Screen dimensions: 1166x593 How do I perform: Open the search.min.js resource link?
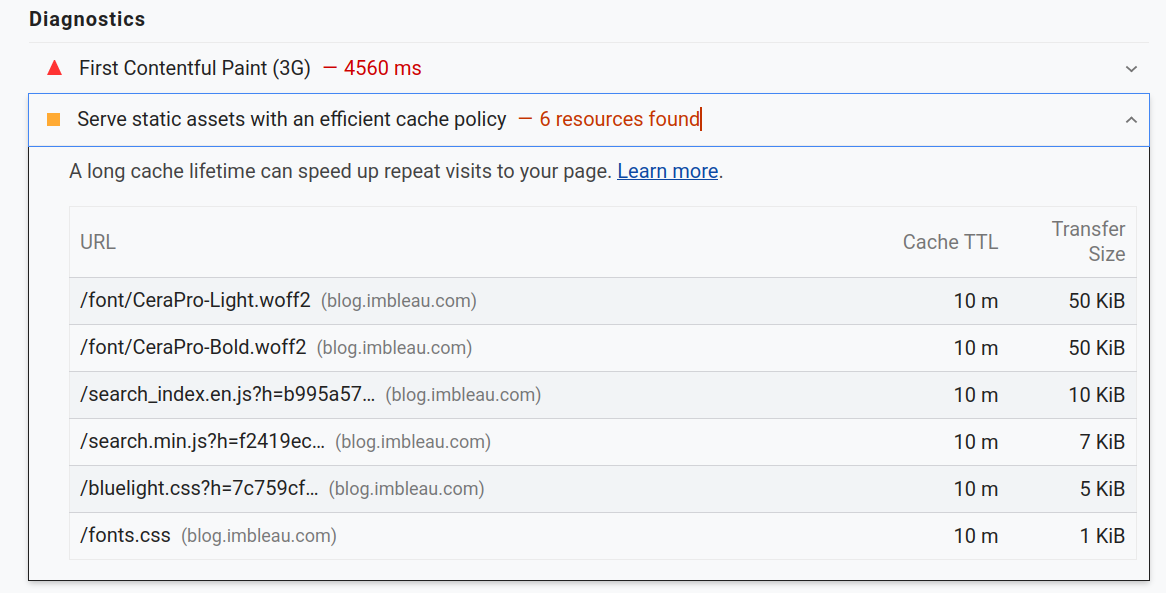[x=202, y=442]
